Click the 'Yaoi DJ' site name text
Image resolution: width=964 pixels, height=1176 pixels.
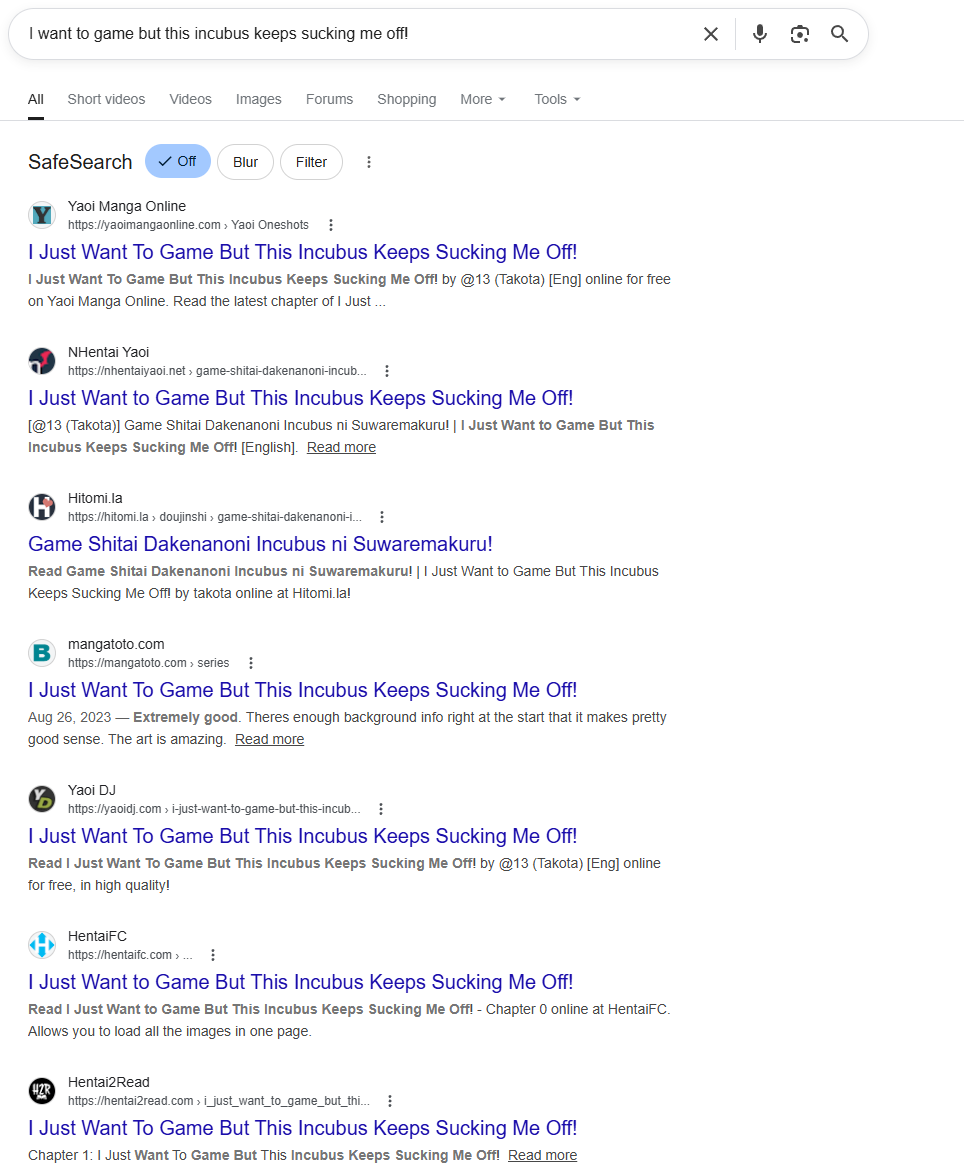coord(92,790)
